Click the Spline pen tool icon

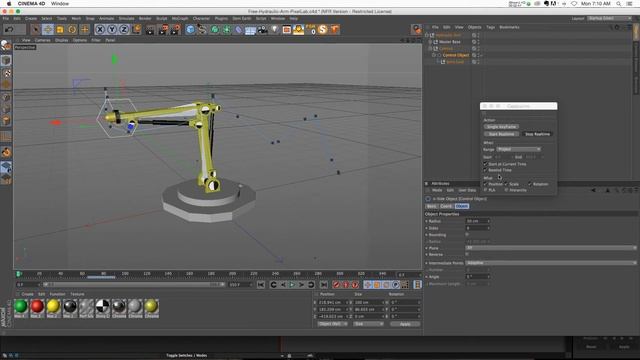[x=202, y=29]
